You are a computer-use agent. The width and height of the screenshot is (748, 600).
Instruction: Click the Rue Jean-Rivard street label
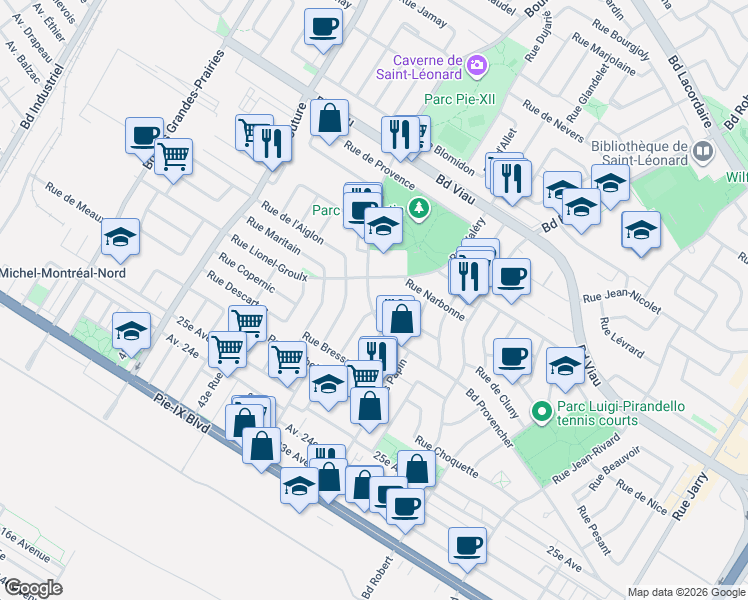coord(587,458)
